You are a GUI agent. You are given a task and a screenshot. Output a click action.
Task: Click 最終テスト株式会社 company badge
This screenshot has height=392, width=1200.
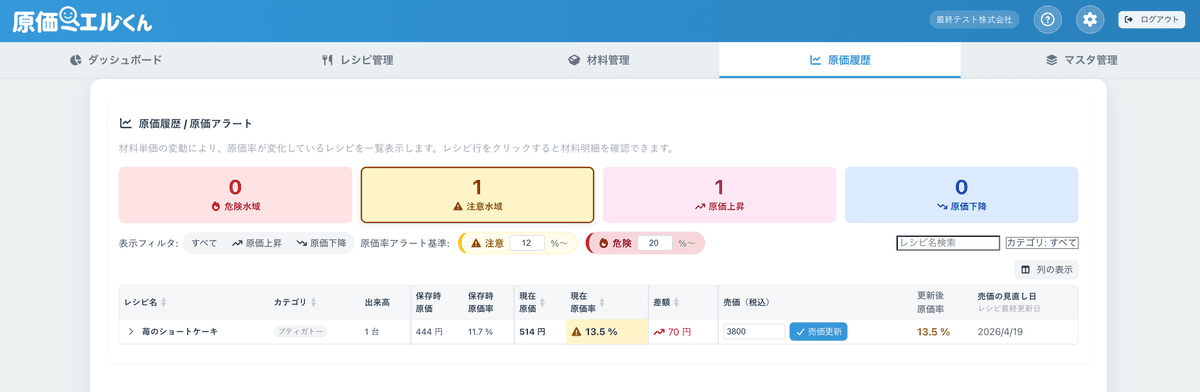click(x=973, y=19)
